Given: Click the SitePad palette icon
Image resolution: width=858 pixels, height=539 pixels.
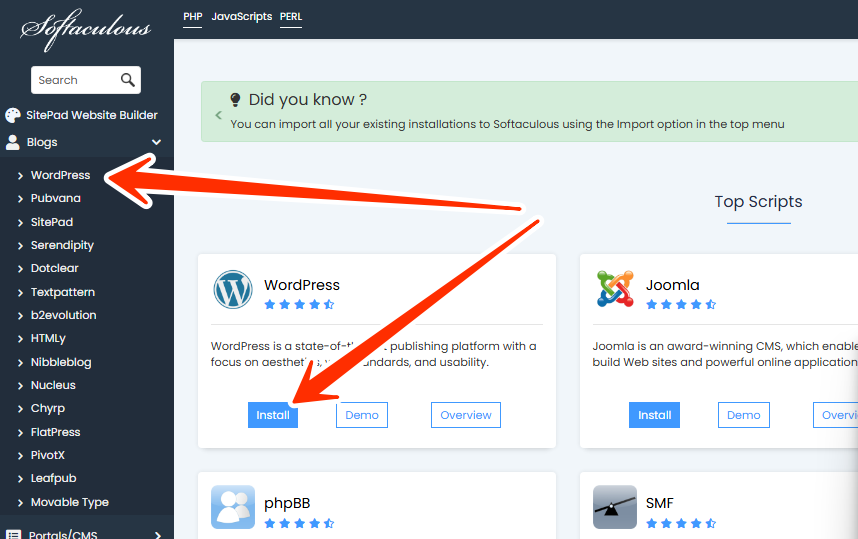Looking at the screenshot, I should [13, 115].
